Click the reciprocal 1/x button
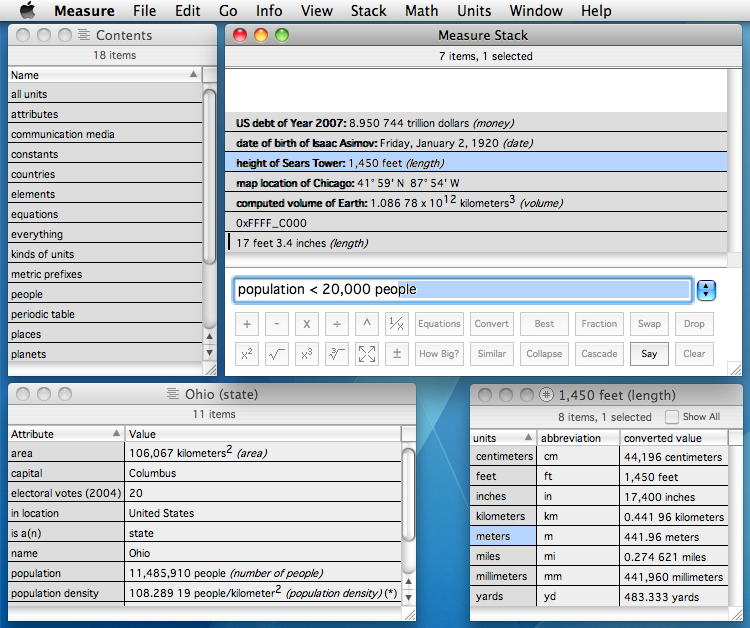Viewport: 750px width, 628px height. (397, 324)
